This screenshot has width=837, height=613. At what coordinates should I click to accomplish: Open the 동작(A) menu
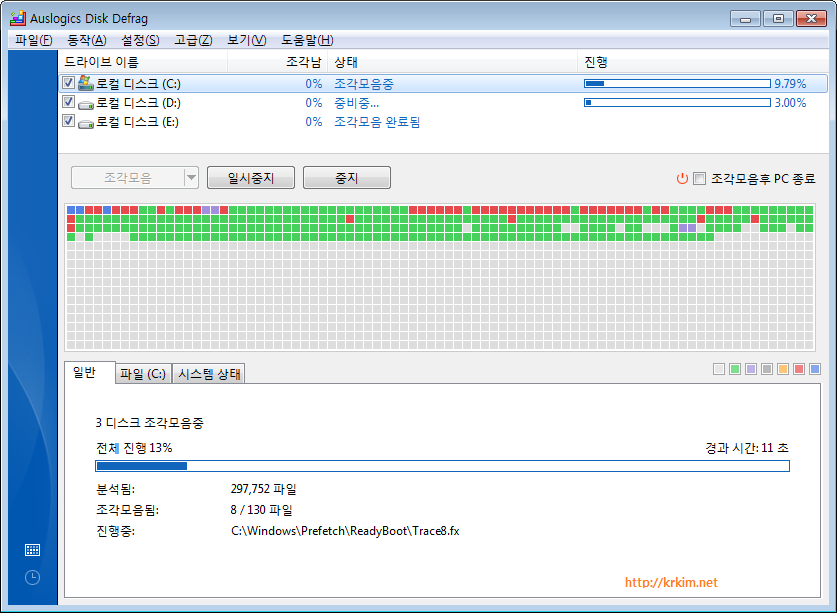(87, 40)
